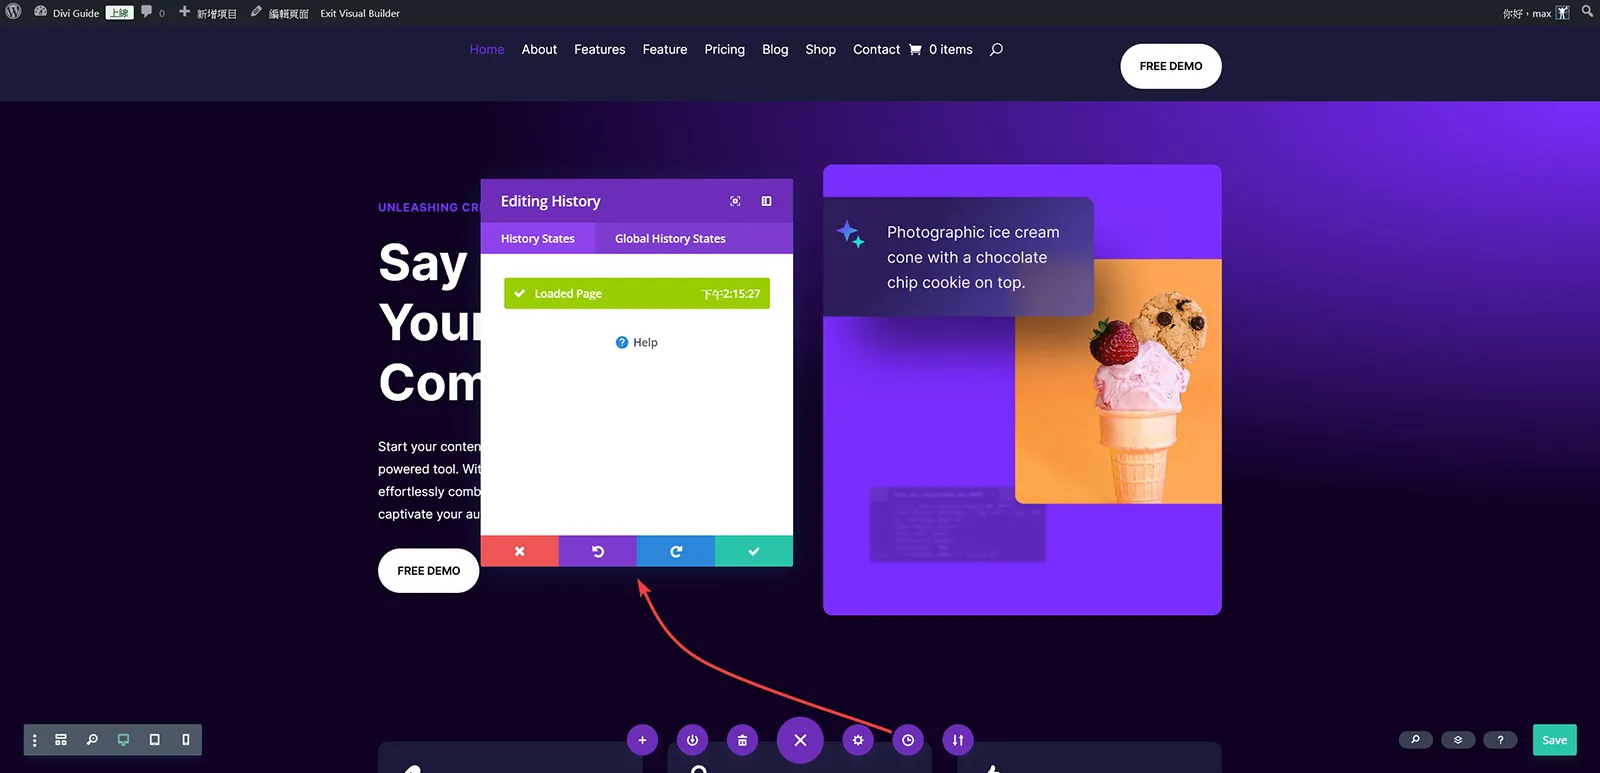Click the trash clear layout icon

[742, 740]
